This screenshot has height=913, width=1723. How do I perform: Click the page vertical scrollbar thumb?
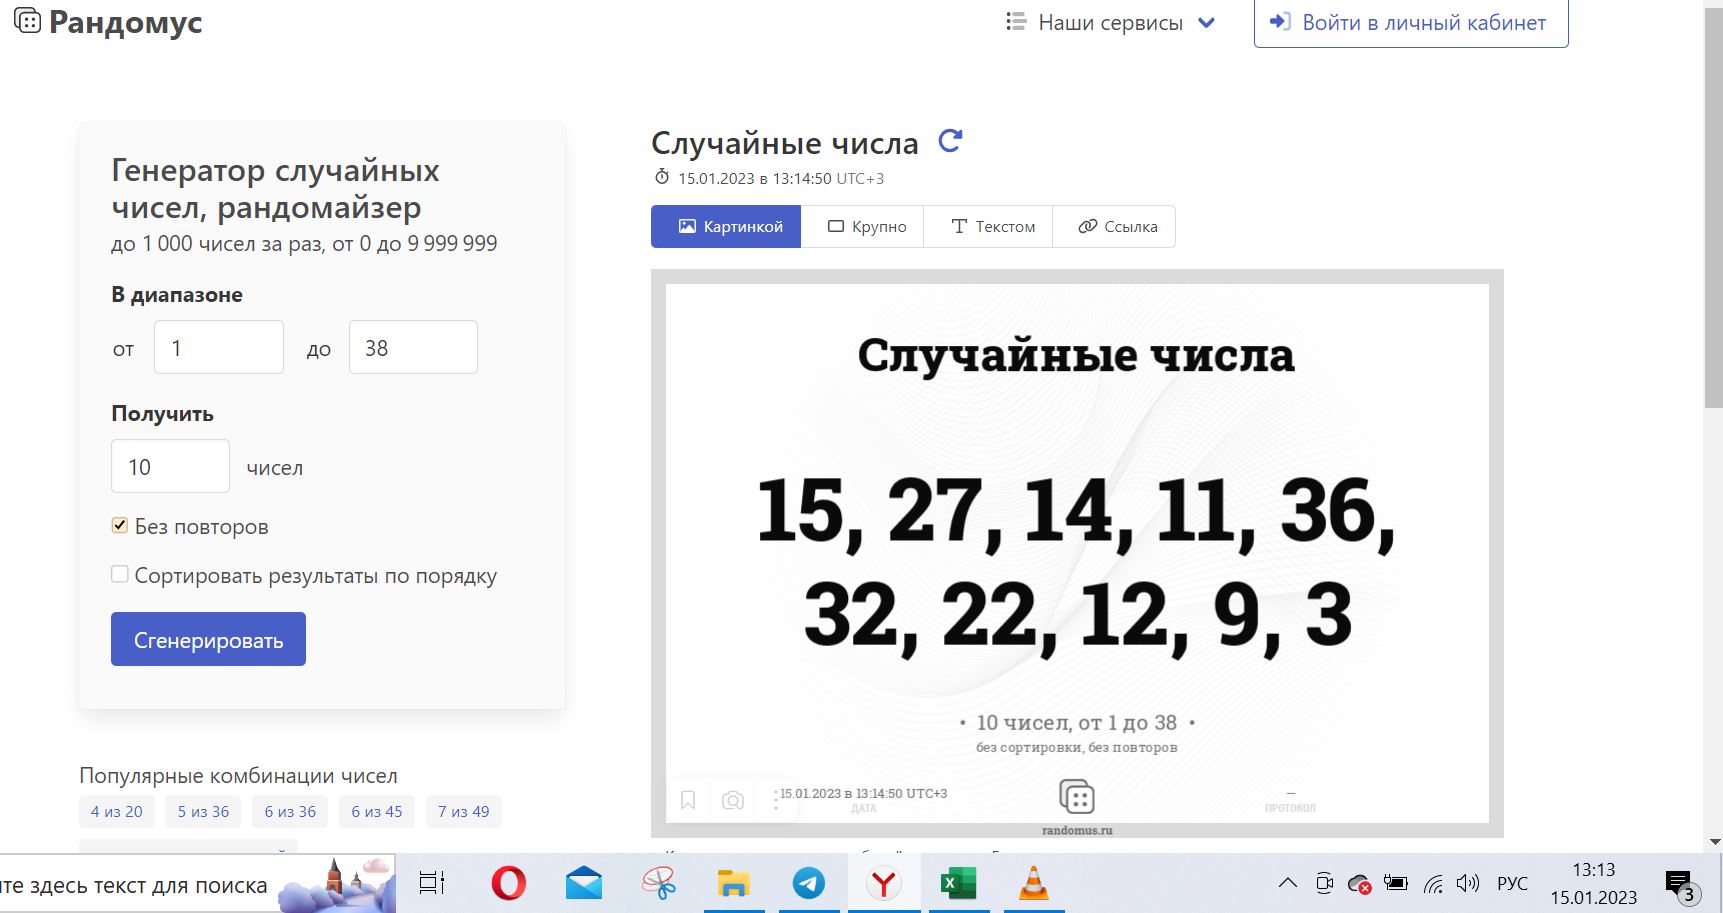(1713, 210)
